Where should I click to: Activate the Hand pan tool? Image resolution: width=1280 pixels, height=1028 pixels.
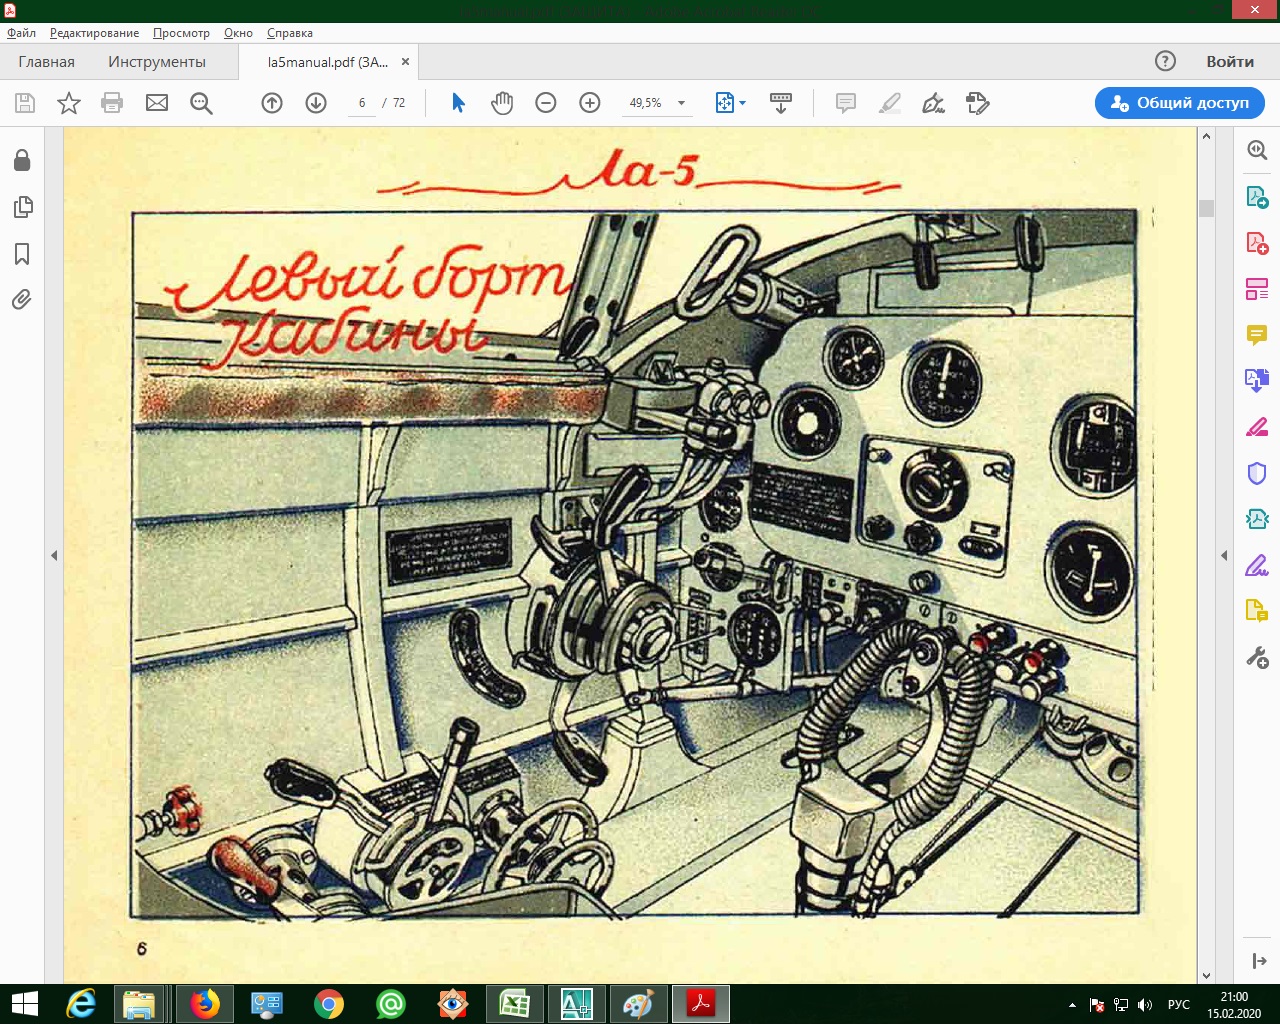(502, 103)
